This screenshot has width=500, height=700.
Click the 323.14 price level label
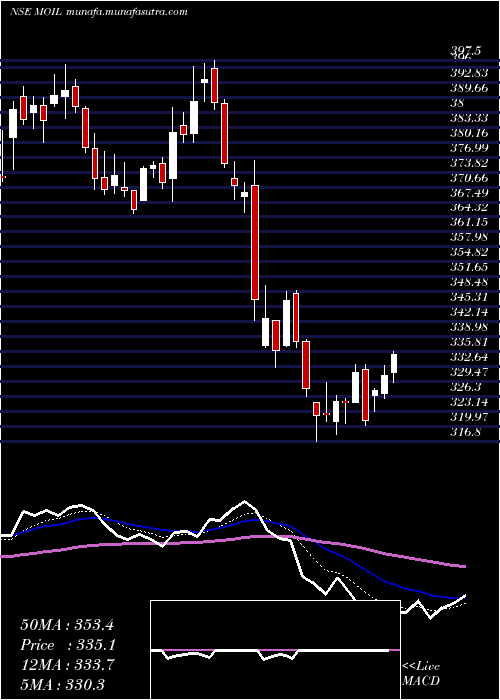pos(469,402)
